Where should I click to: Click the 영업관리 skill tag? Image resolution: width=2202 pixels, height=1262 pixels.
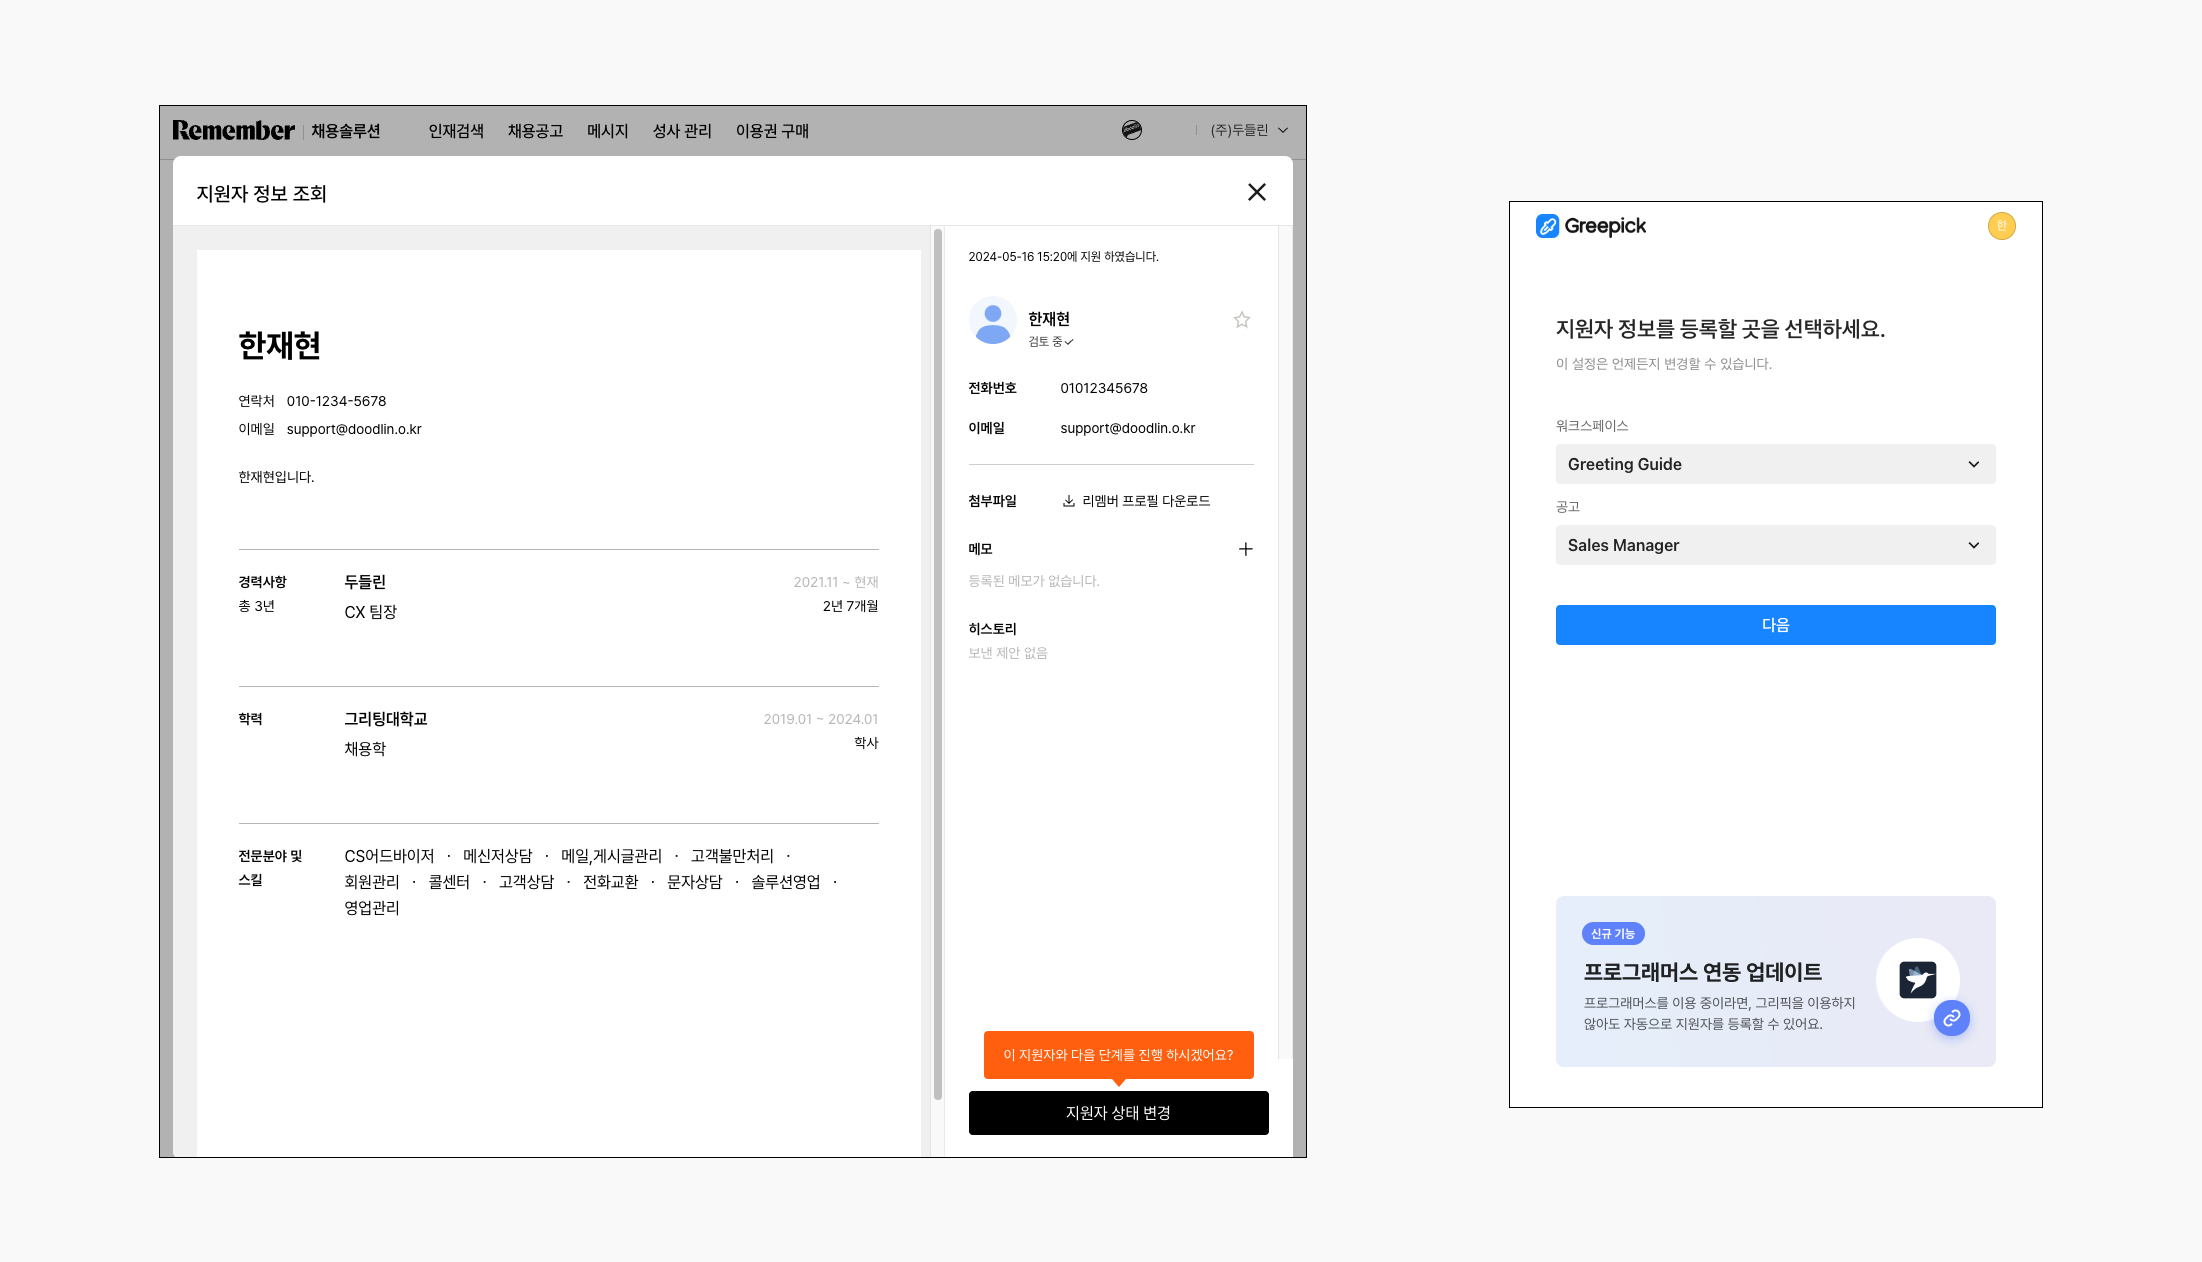click(x=372, y=908)
